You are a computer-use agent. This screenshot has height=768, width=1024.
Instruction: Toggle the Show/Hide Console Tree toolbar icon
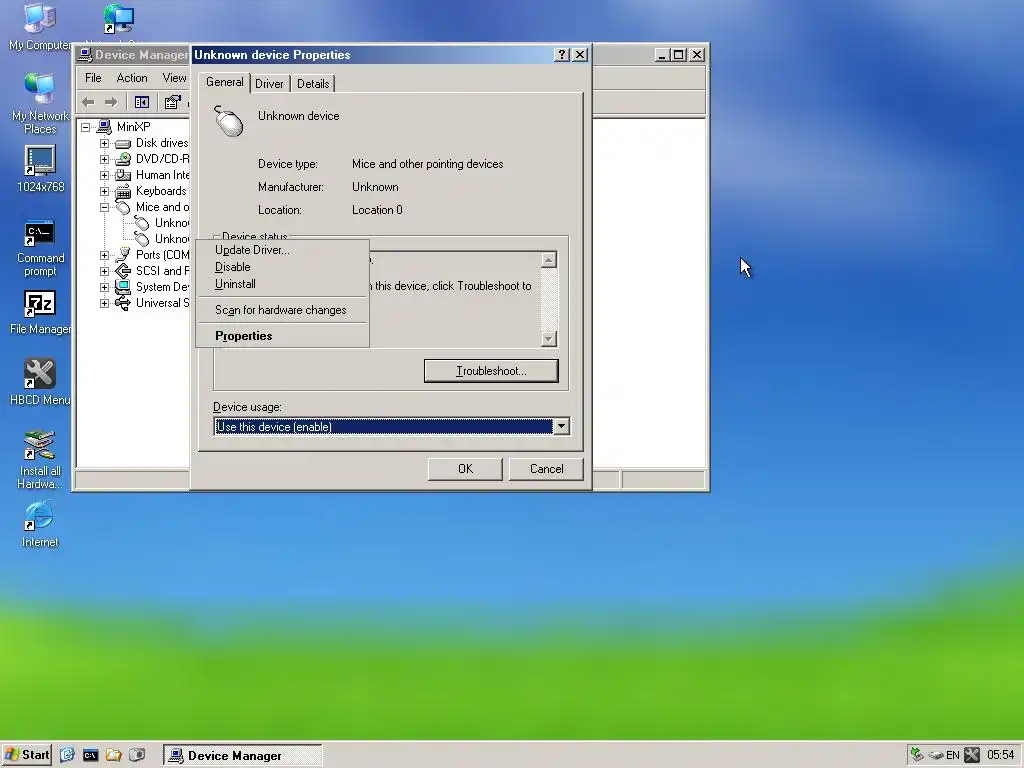click(141, 102)
